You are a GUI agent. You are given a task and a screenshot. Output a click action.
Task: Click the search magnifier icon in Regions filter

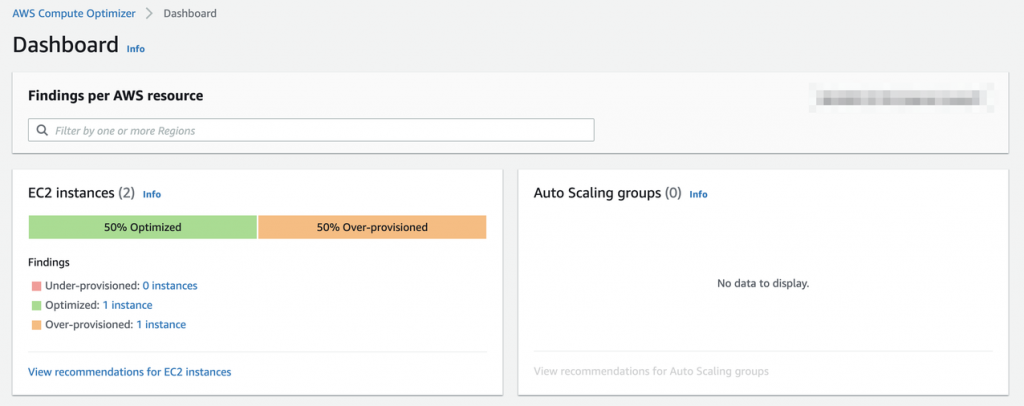[42, 130]
